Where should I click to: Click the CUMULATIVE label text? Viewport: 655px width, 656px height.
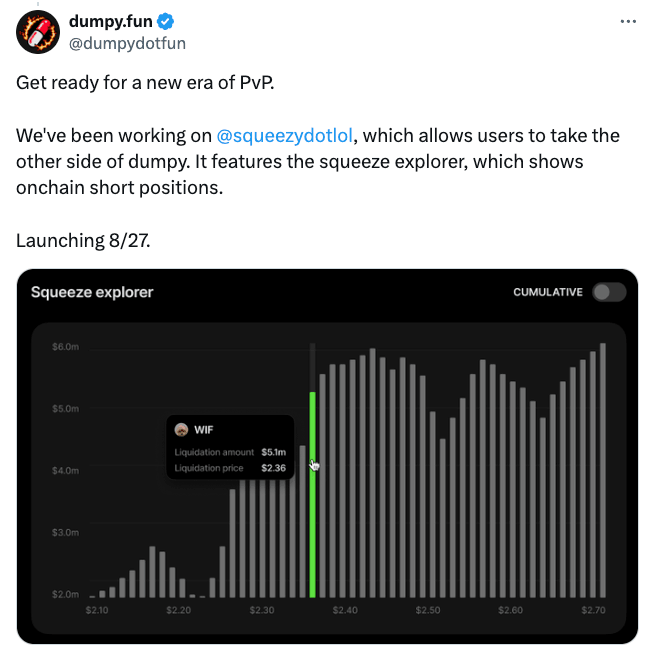547,292
